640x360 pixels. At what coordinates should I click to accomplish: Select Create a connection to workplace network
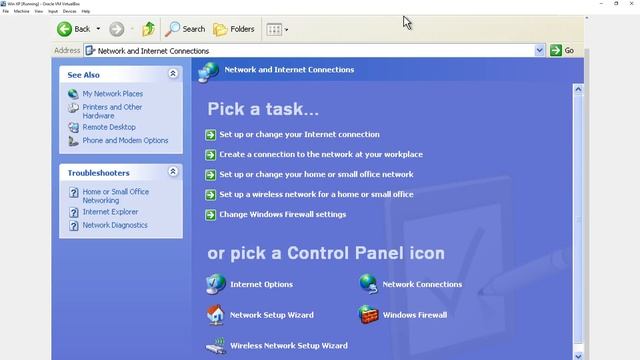(321, 154)
